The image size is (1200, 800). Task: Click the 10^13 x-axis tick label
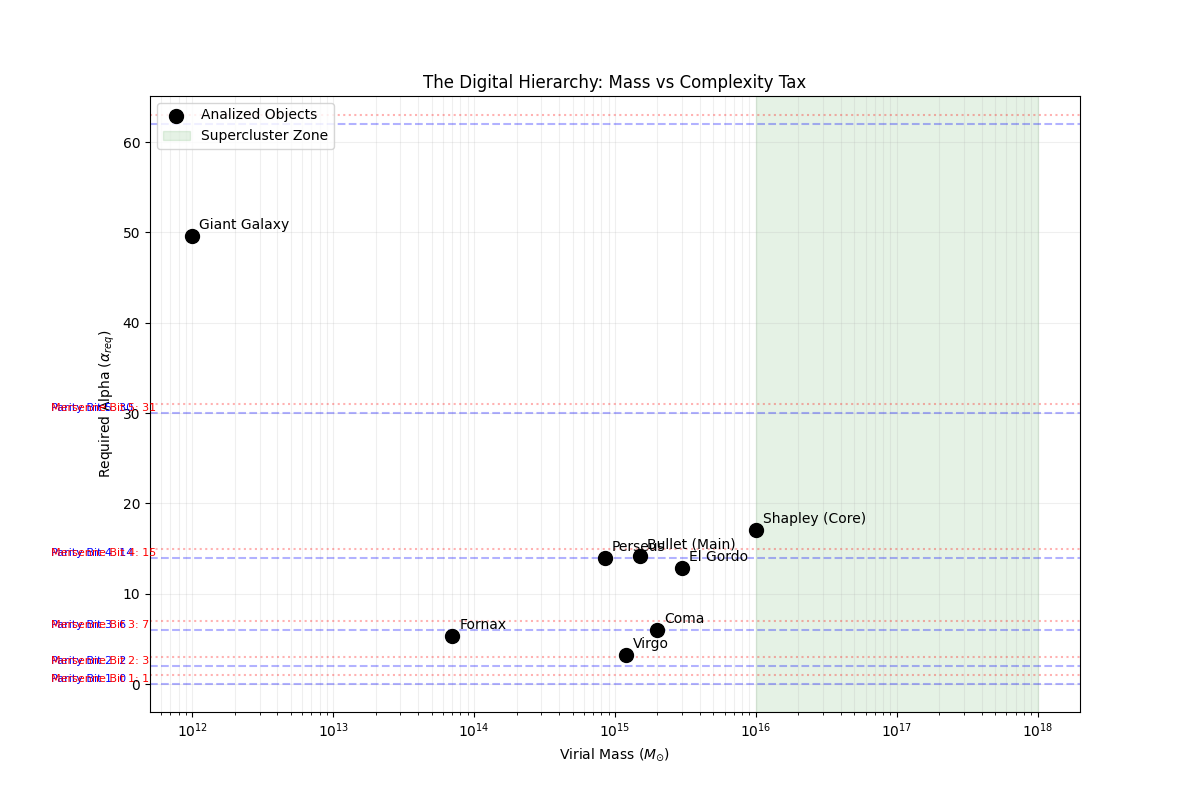tap(333, 732)
